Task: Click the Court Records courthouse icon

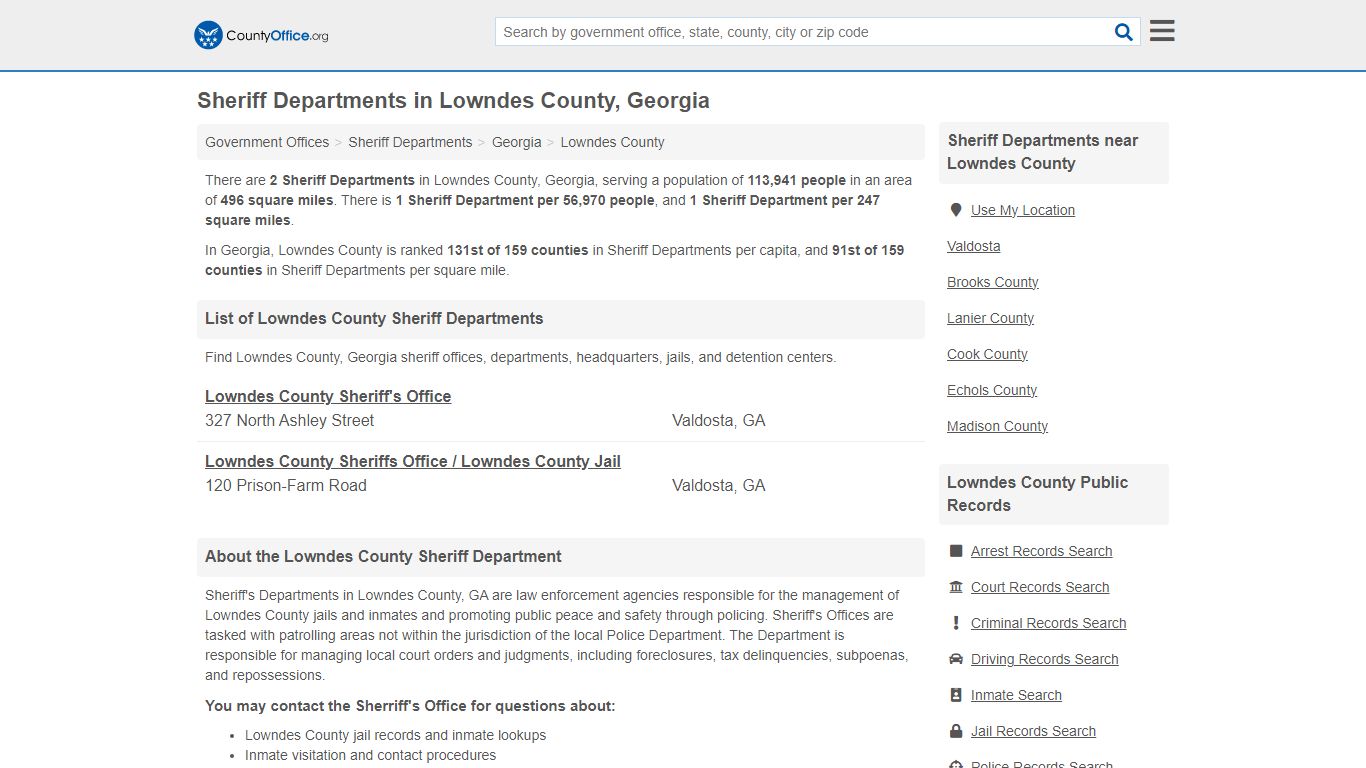Action: (956, 587)
